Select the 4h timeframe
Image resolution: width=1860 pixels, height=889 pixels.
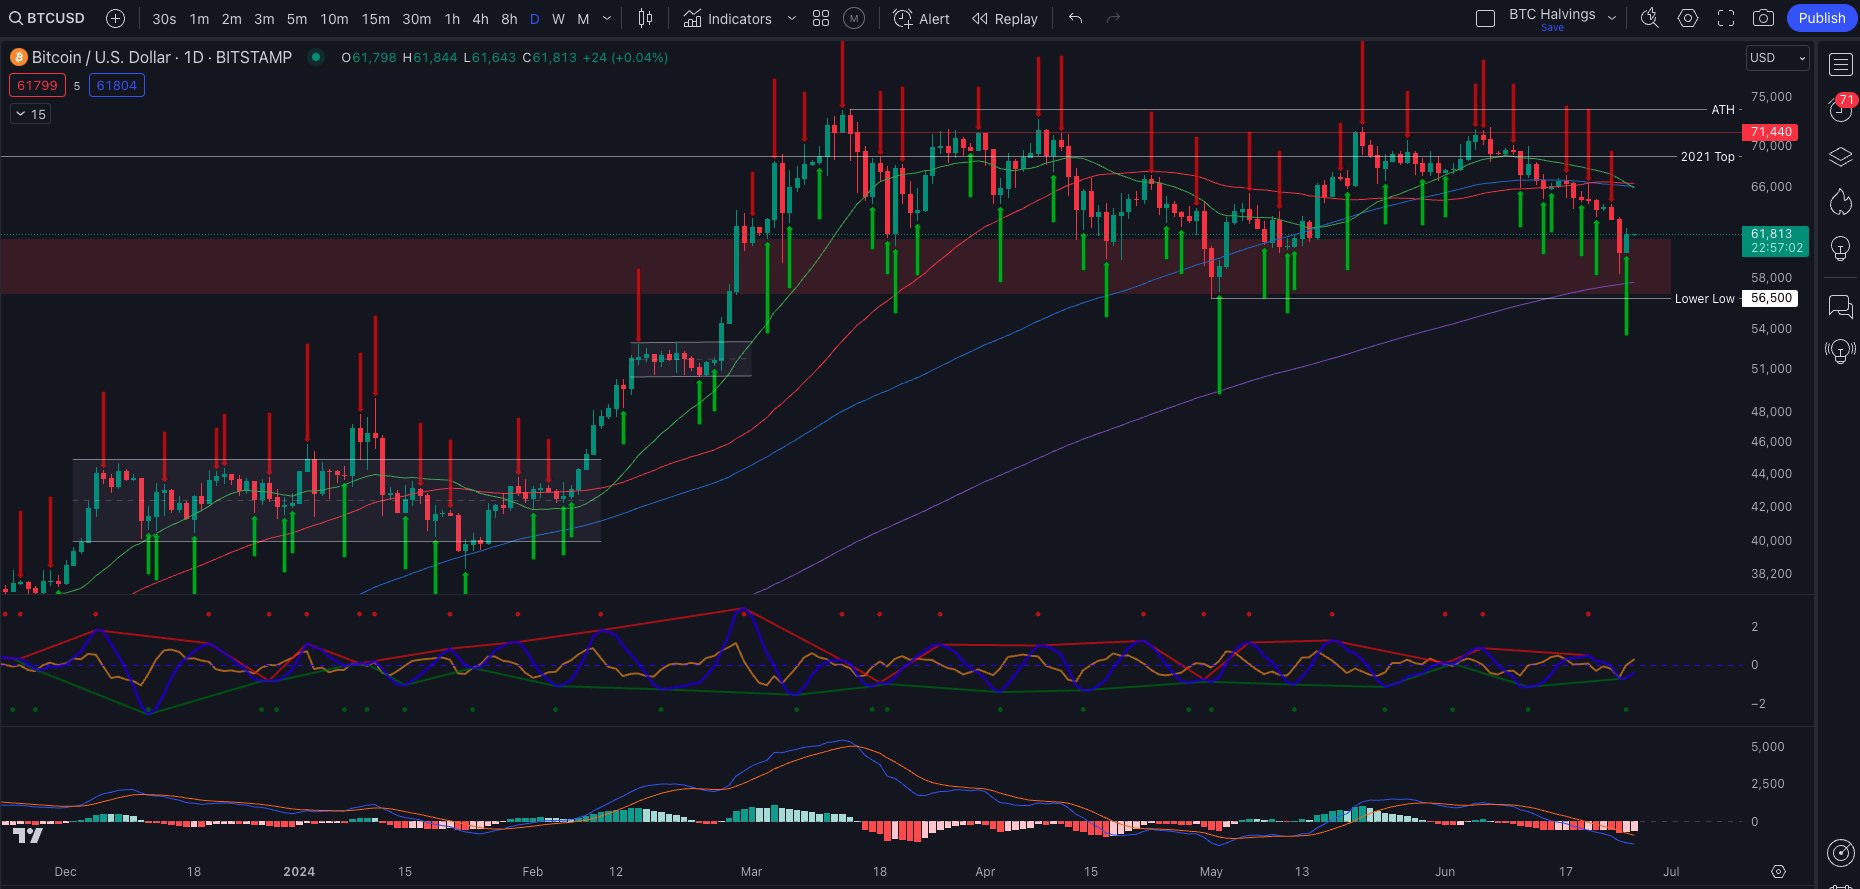(480, 18)
